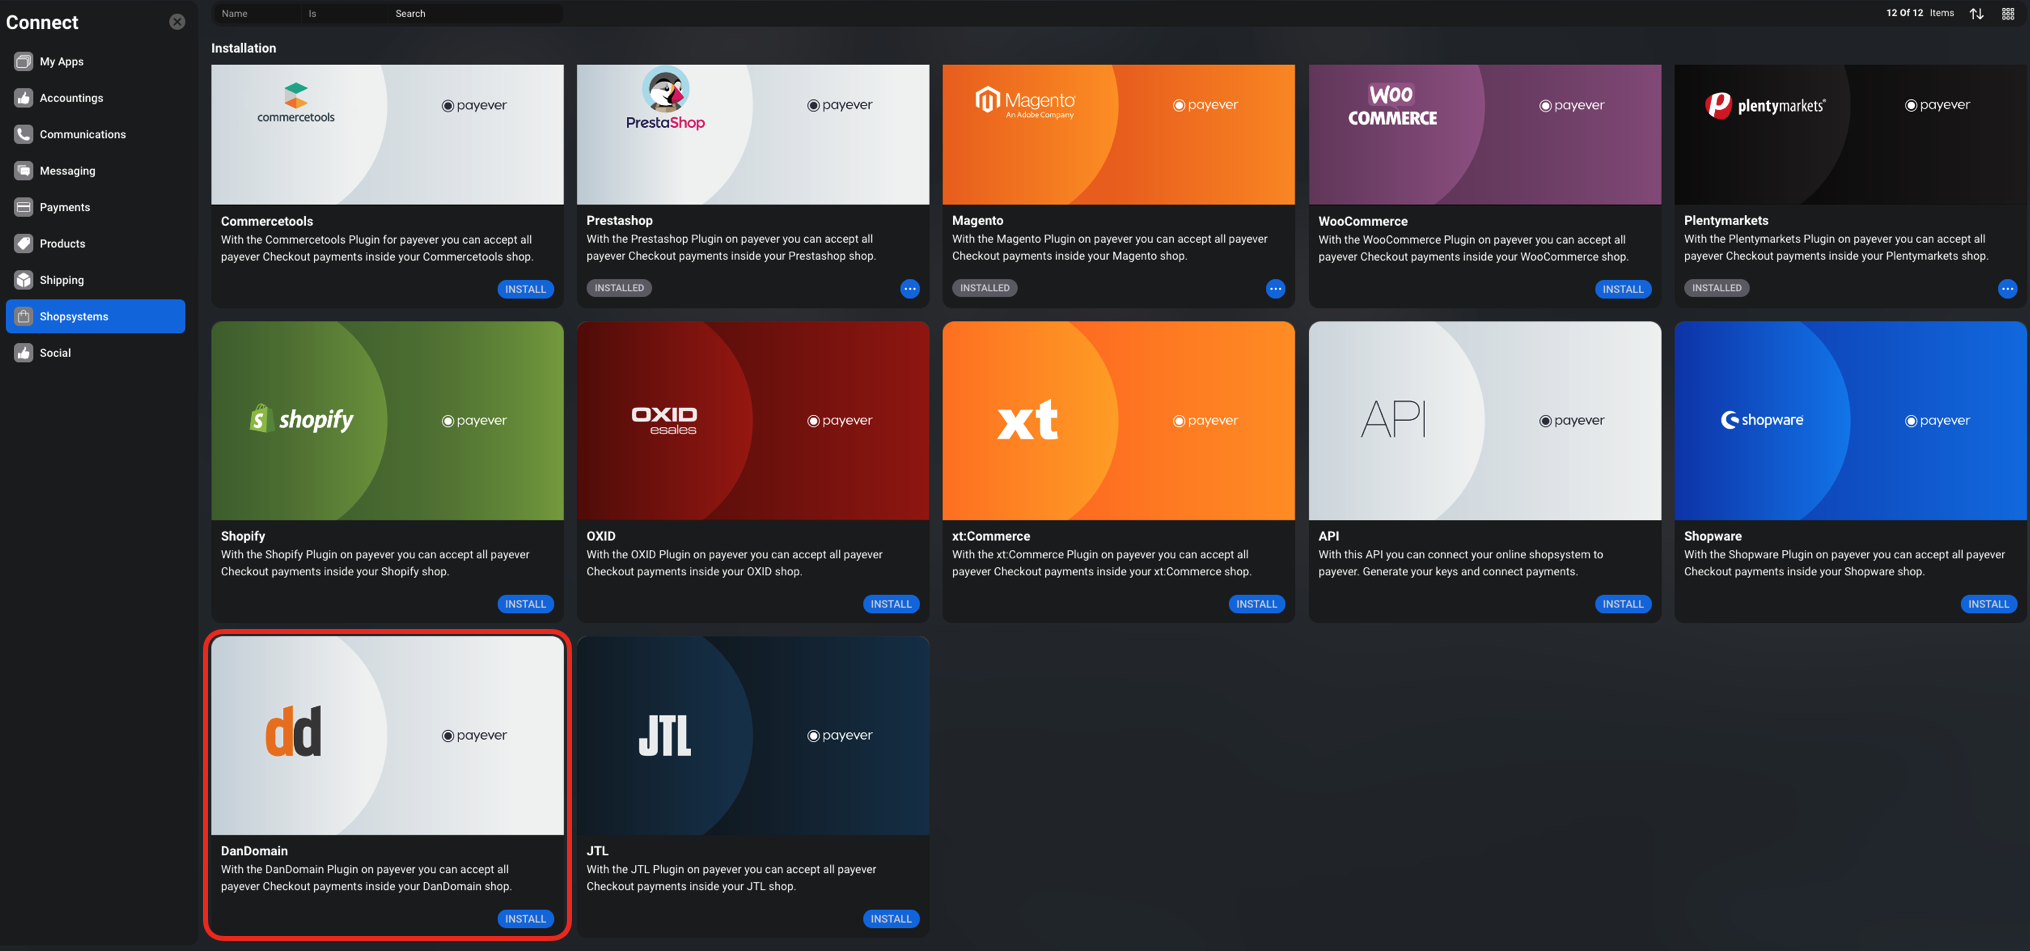Install the DanDomain plugin
2030x951 pixels.
[525, 919]
